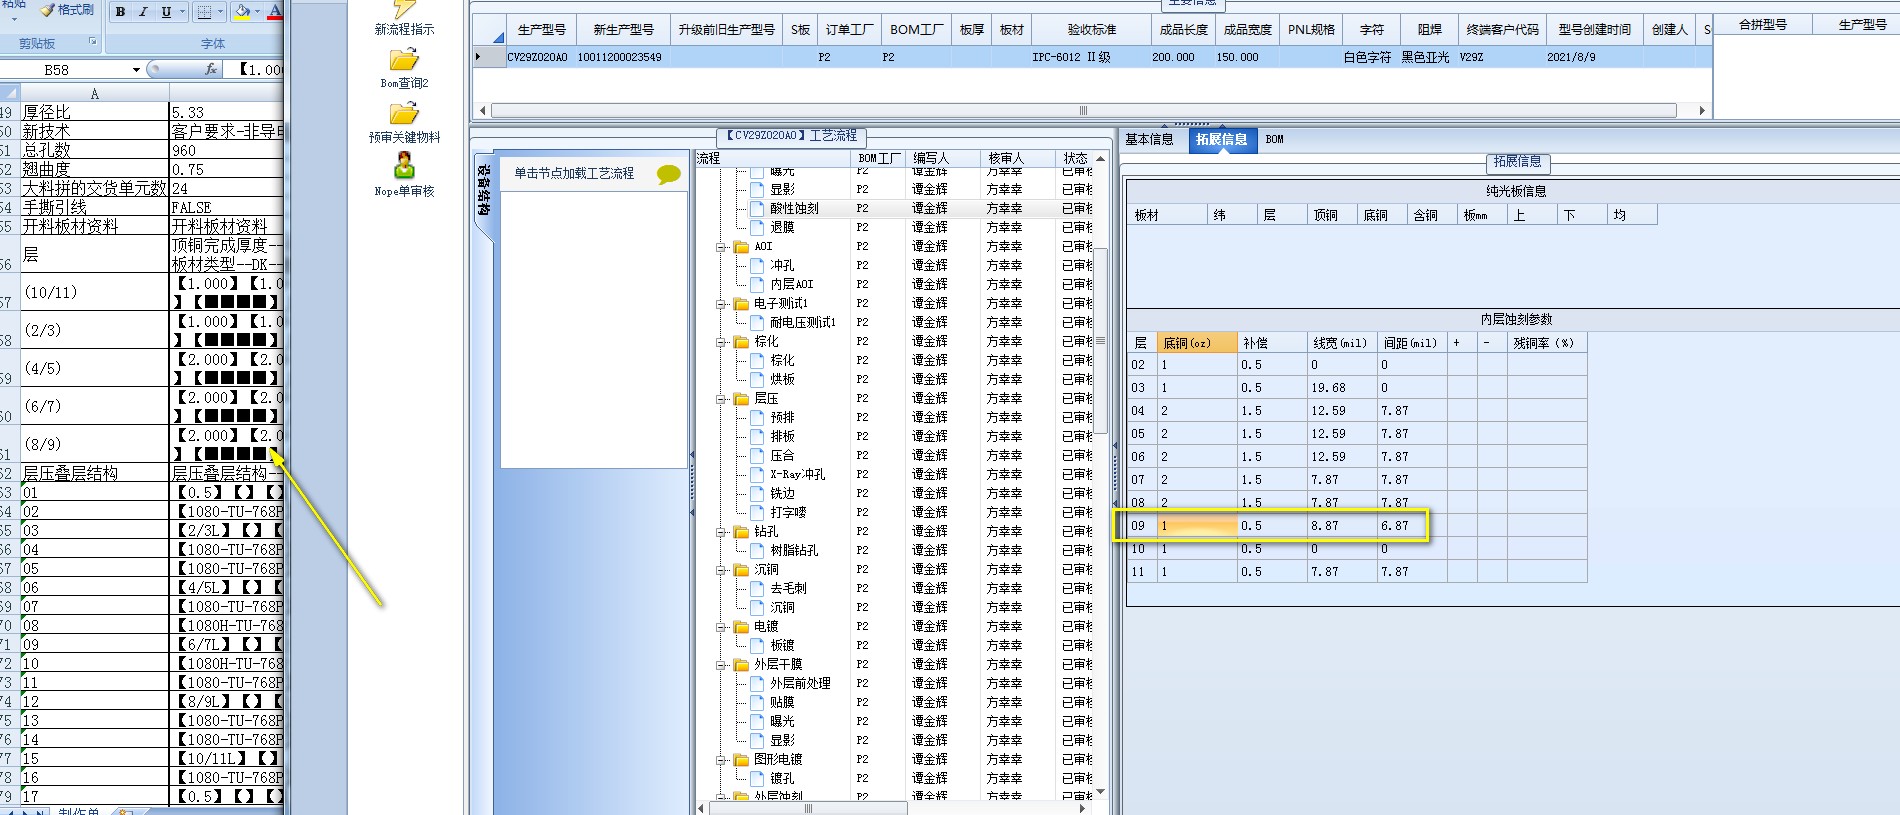Apply the yellow fill color bucket

(242, 12)
